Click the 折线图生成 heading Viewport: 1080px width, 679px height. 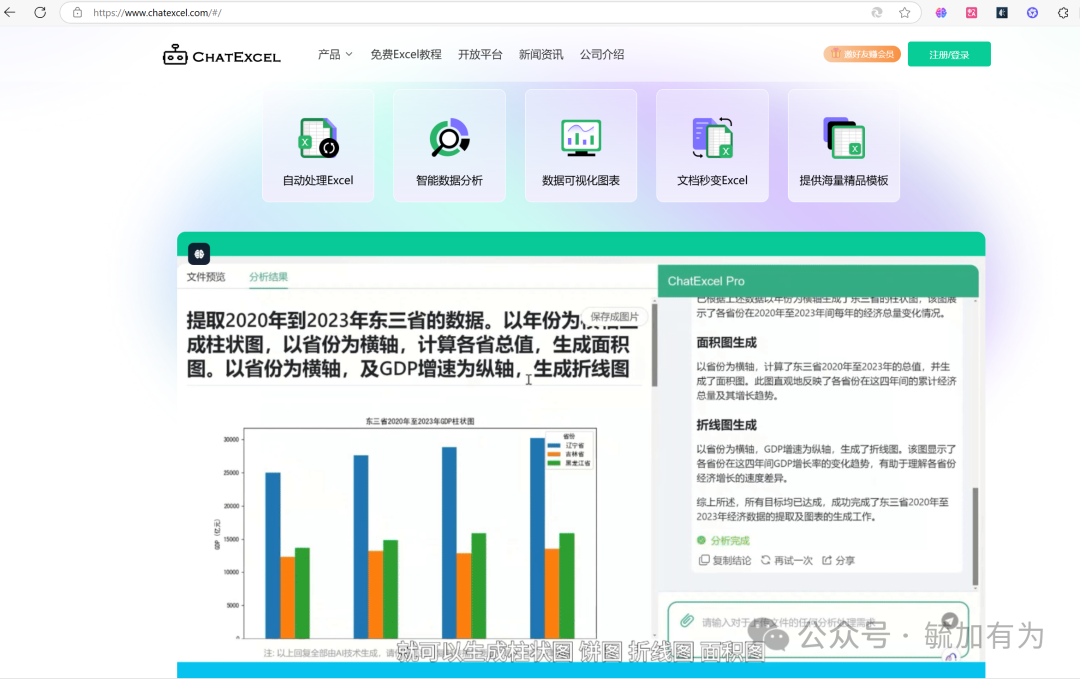tap(727, 425)
